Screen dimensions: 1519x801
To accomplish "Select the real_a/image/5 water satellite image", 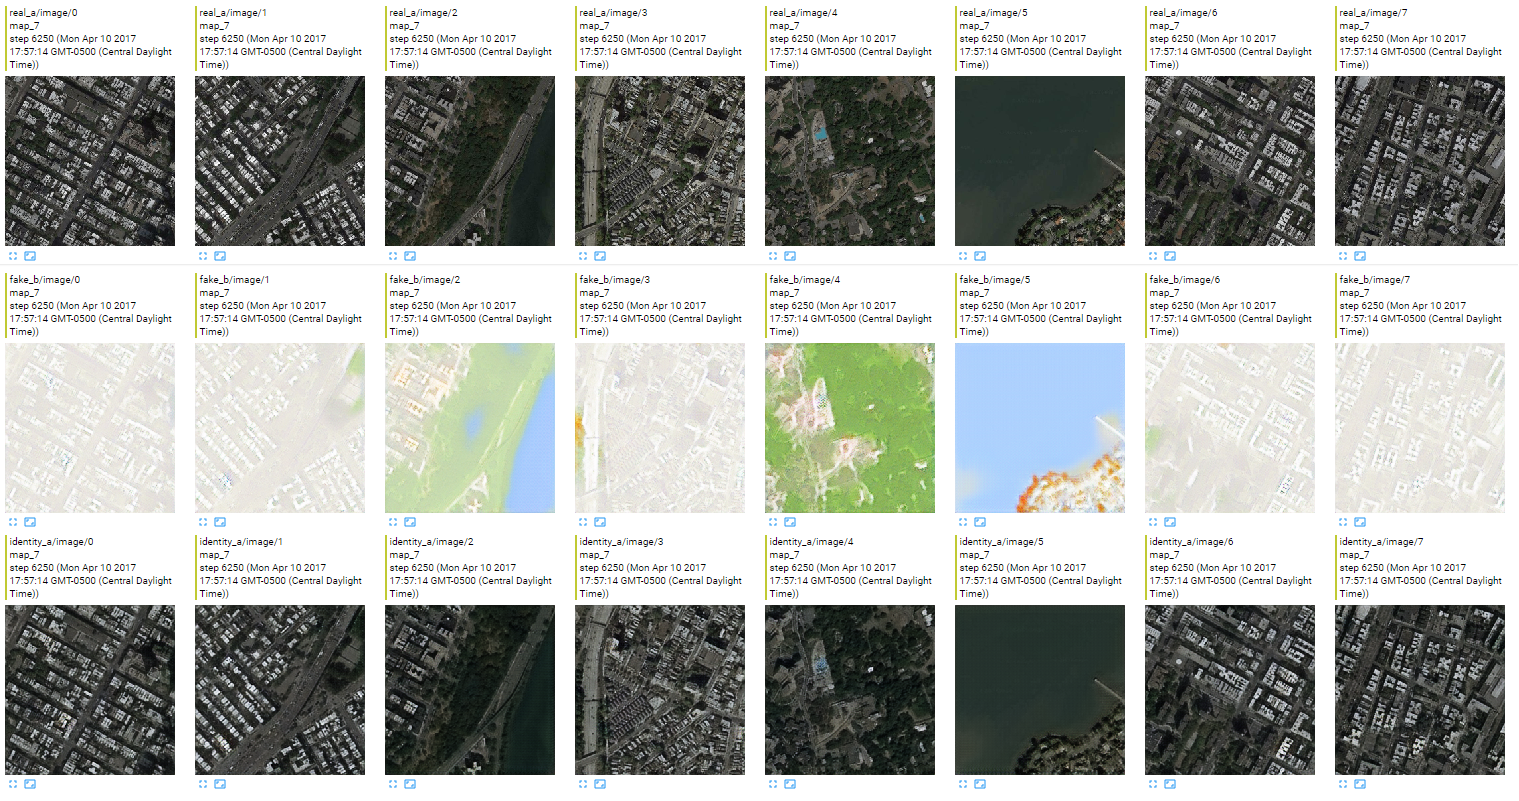I will pyautogui.click(x=1040, y=161).
